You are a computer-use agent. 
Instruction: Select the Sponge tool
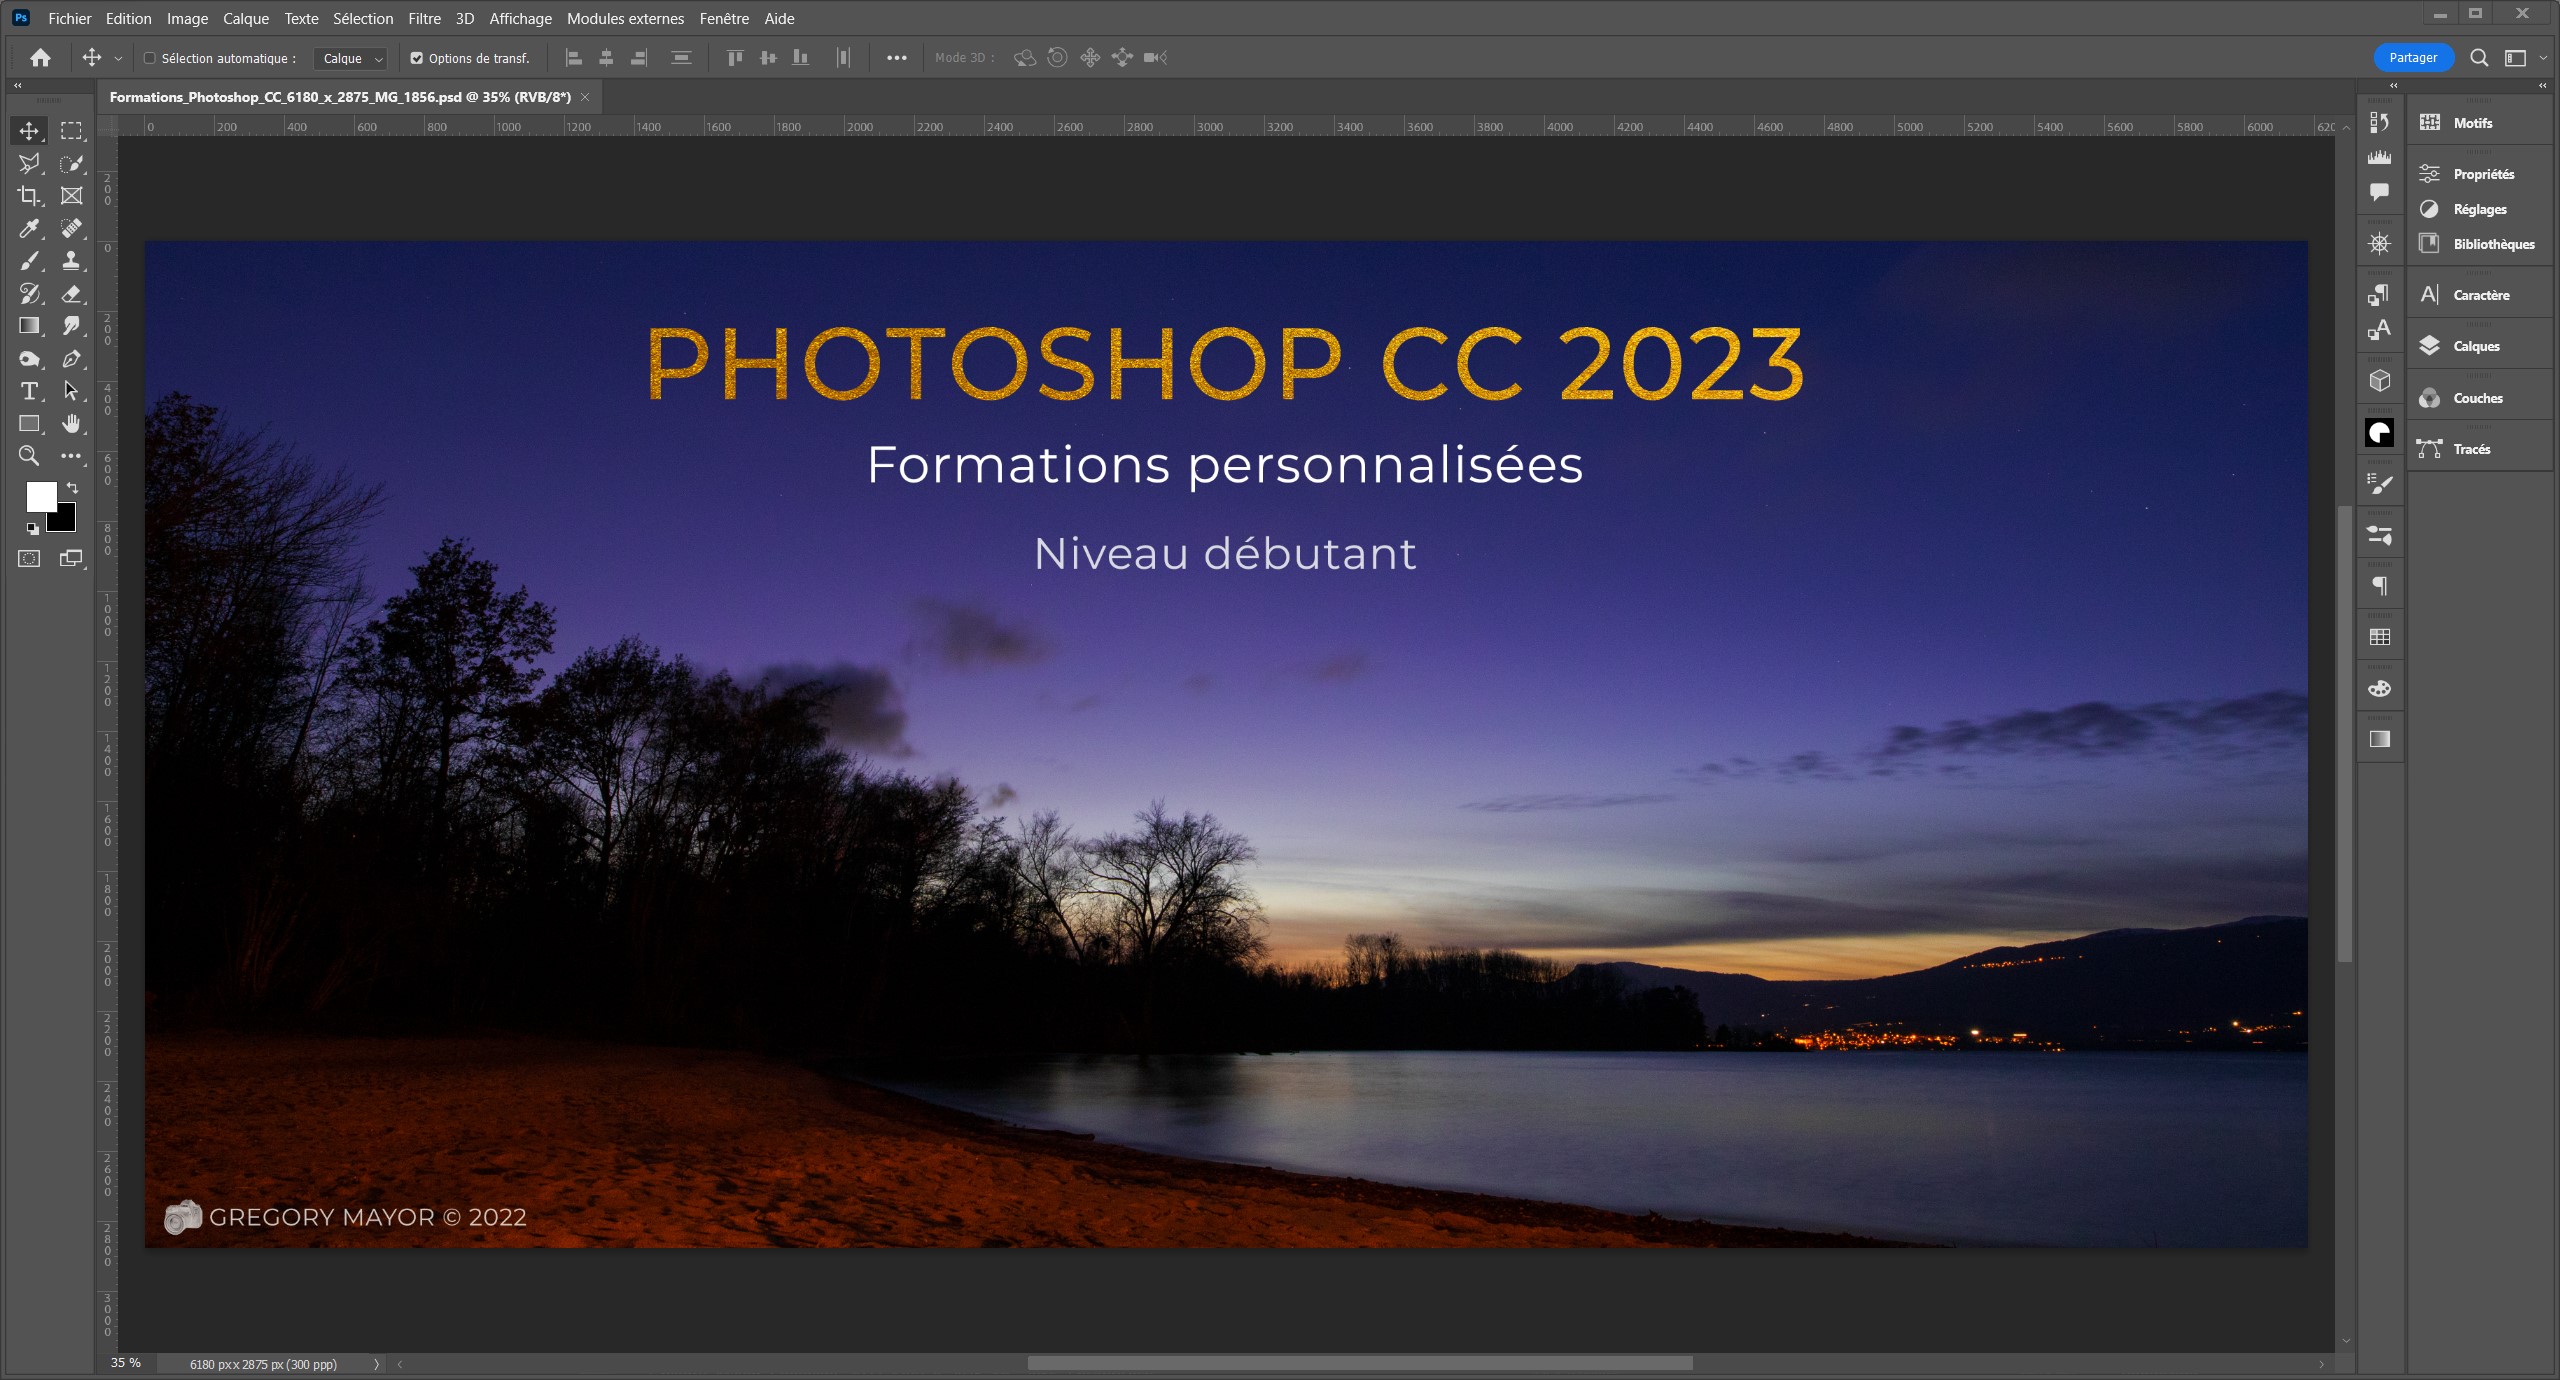click(x=29, y=359)
